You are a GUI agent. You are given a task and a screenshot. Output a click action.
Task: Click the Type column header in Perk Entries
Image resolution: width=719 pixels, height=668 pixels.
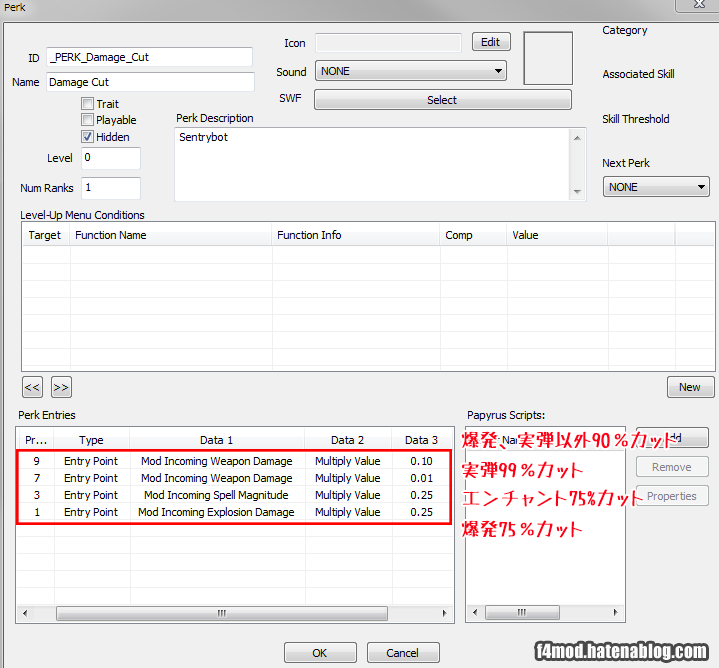[x=91, y=440]
